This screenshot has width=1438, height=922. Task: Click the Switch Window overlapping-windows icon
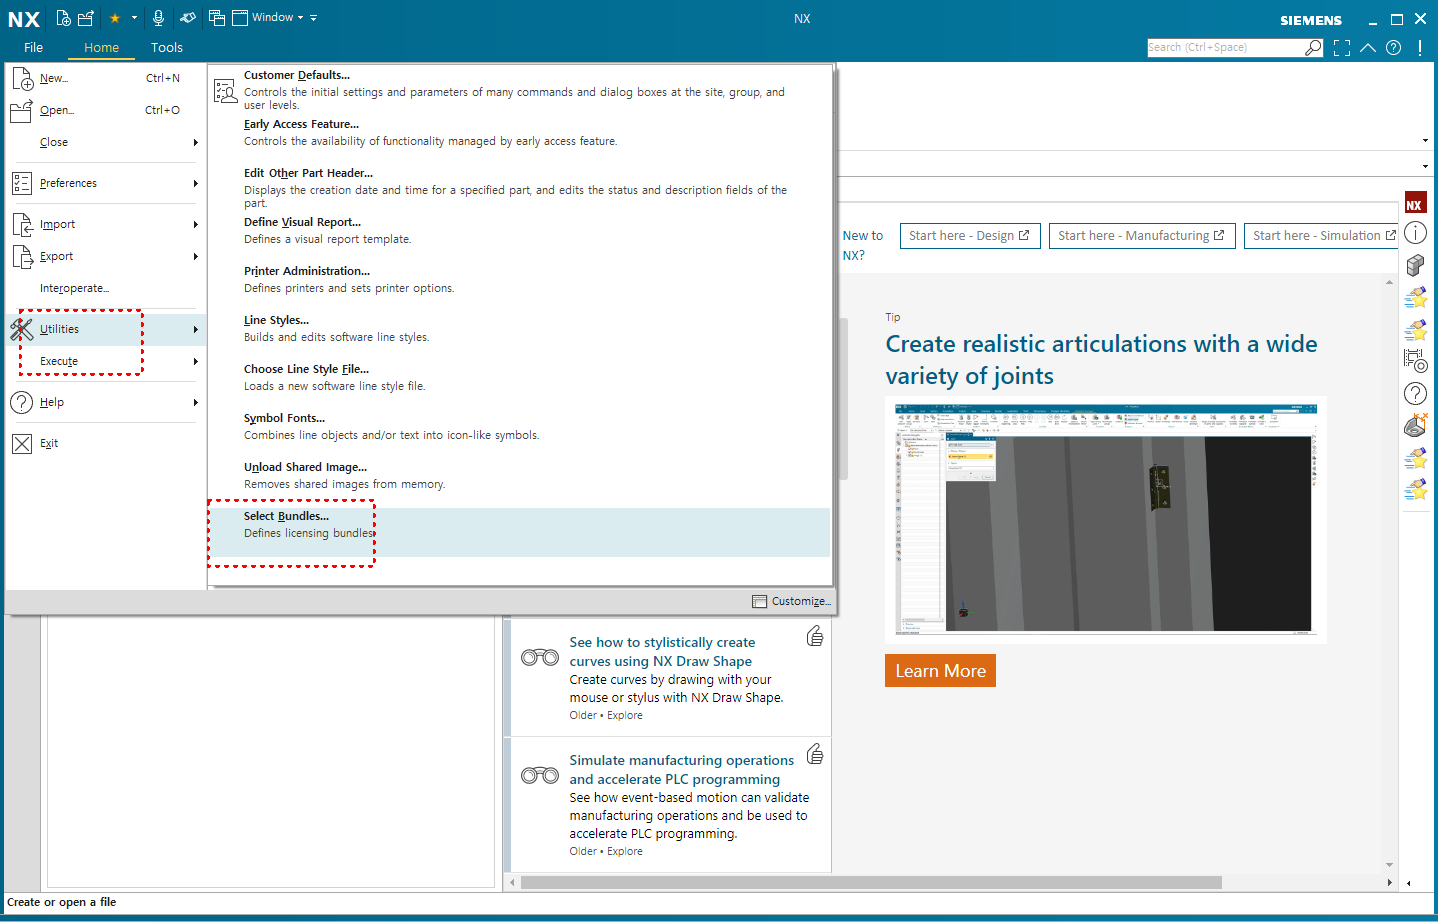tap(217, 18)
